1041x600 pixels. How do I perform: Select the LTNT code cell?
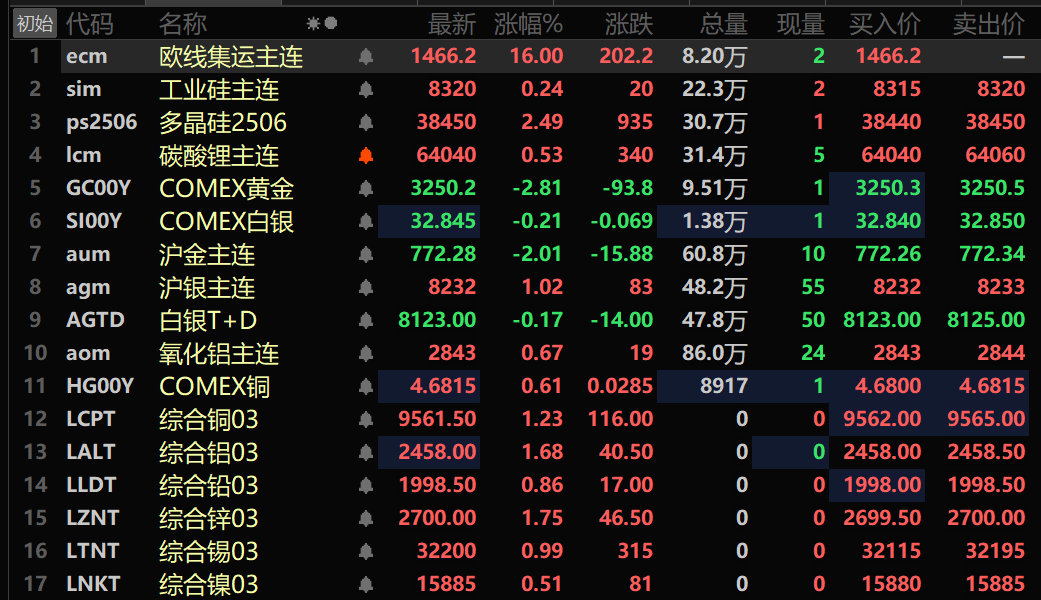[x=92, y=551]
